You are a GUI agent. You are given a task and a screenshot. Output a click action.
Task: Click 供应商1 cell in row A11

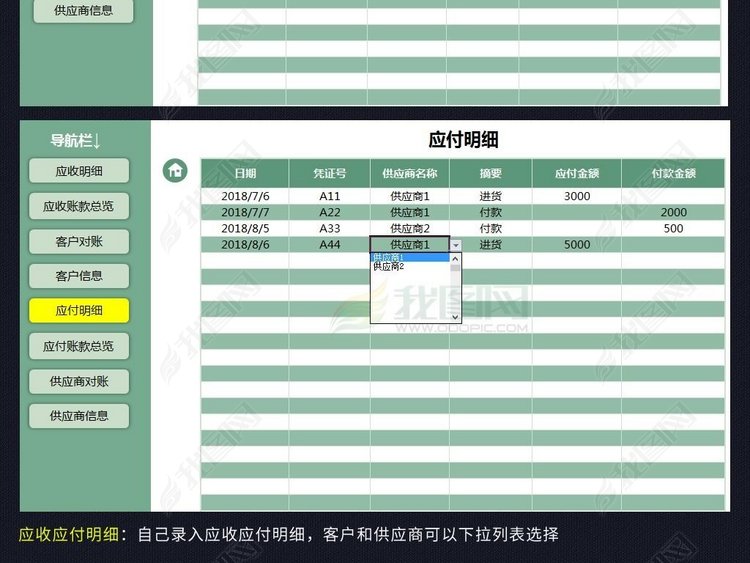tap(409, 196)
